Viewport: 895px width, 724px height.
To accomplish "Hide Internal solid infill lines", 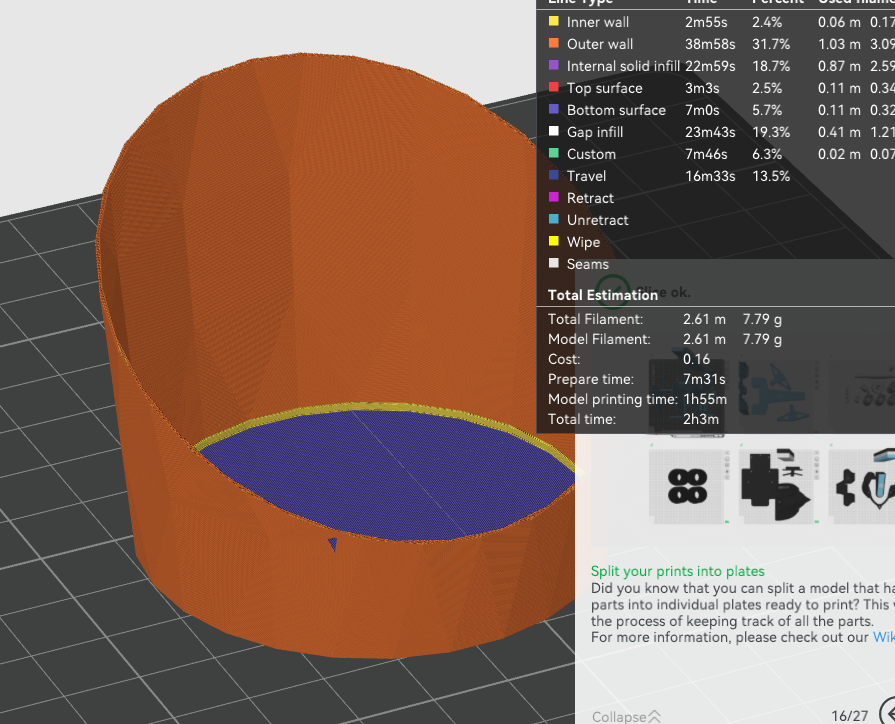I will (x=622, y=66).
